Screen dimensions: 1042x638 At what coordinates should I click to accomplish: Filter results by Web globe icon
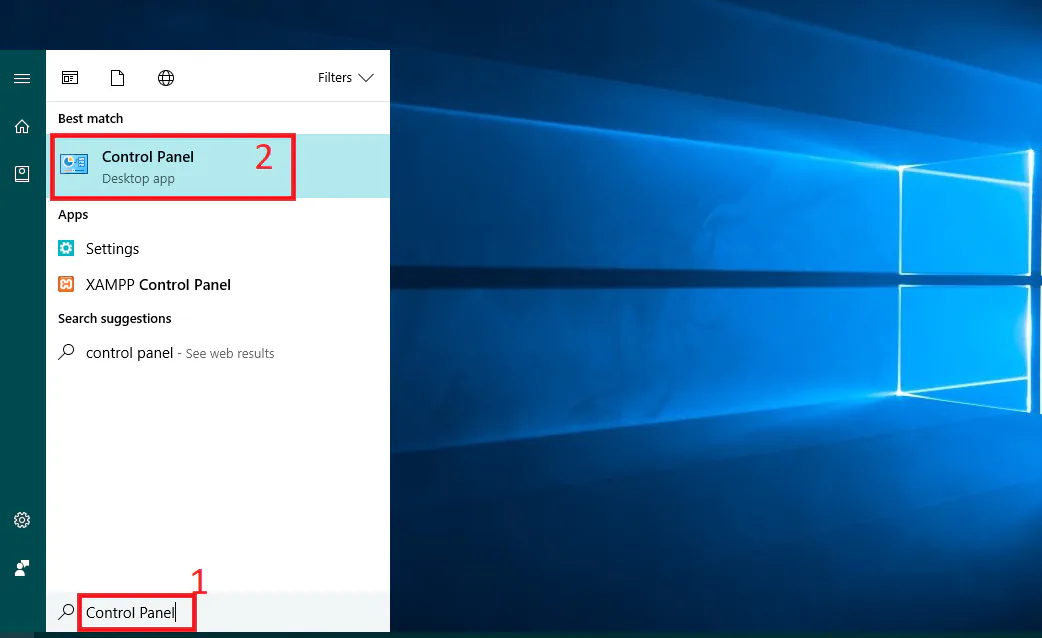[x=165, y=78]
